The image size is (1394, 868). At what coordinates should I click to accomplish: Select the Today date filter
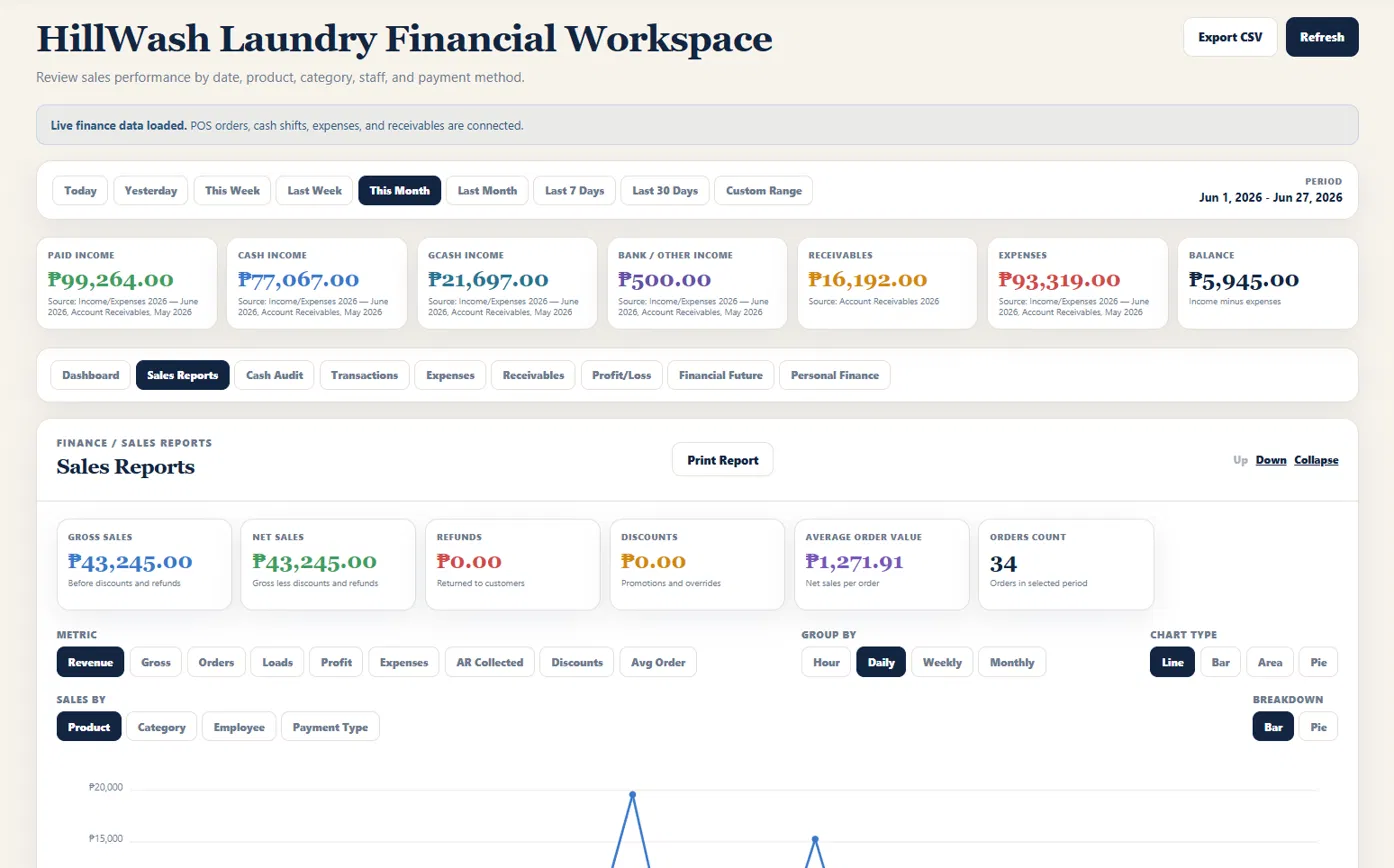point(81,190)
